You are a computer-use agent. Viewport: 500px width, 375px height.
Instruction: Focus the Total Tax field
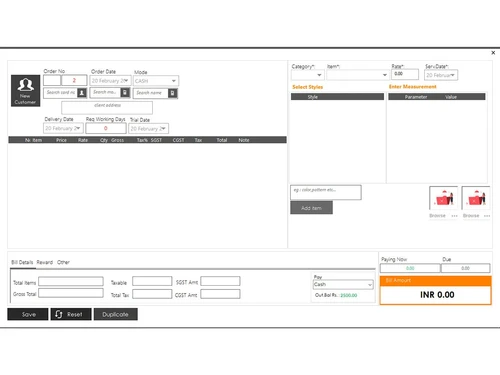pyautogui.click(x=152, y=294)
